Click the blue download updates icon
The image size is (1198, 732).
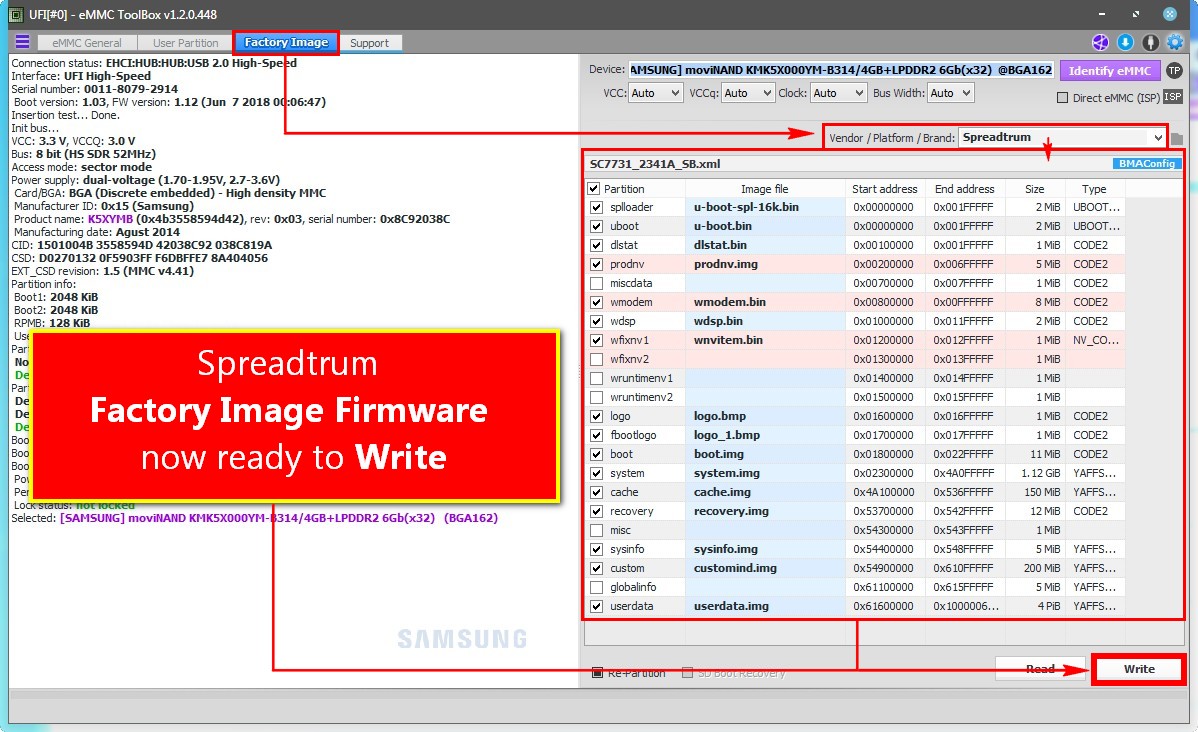pyautogui.click(x=1125, y=43)
